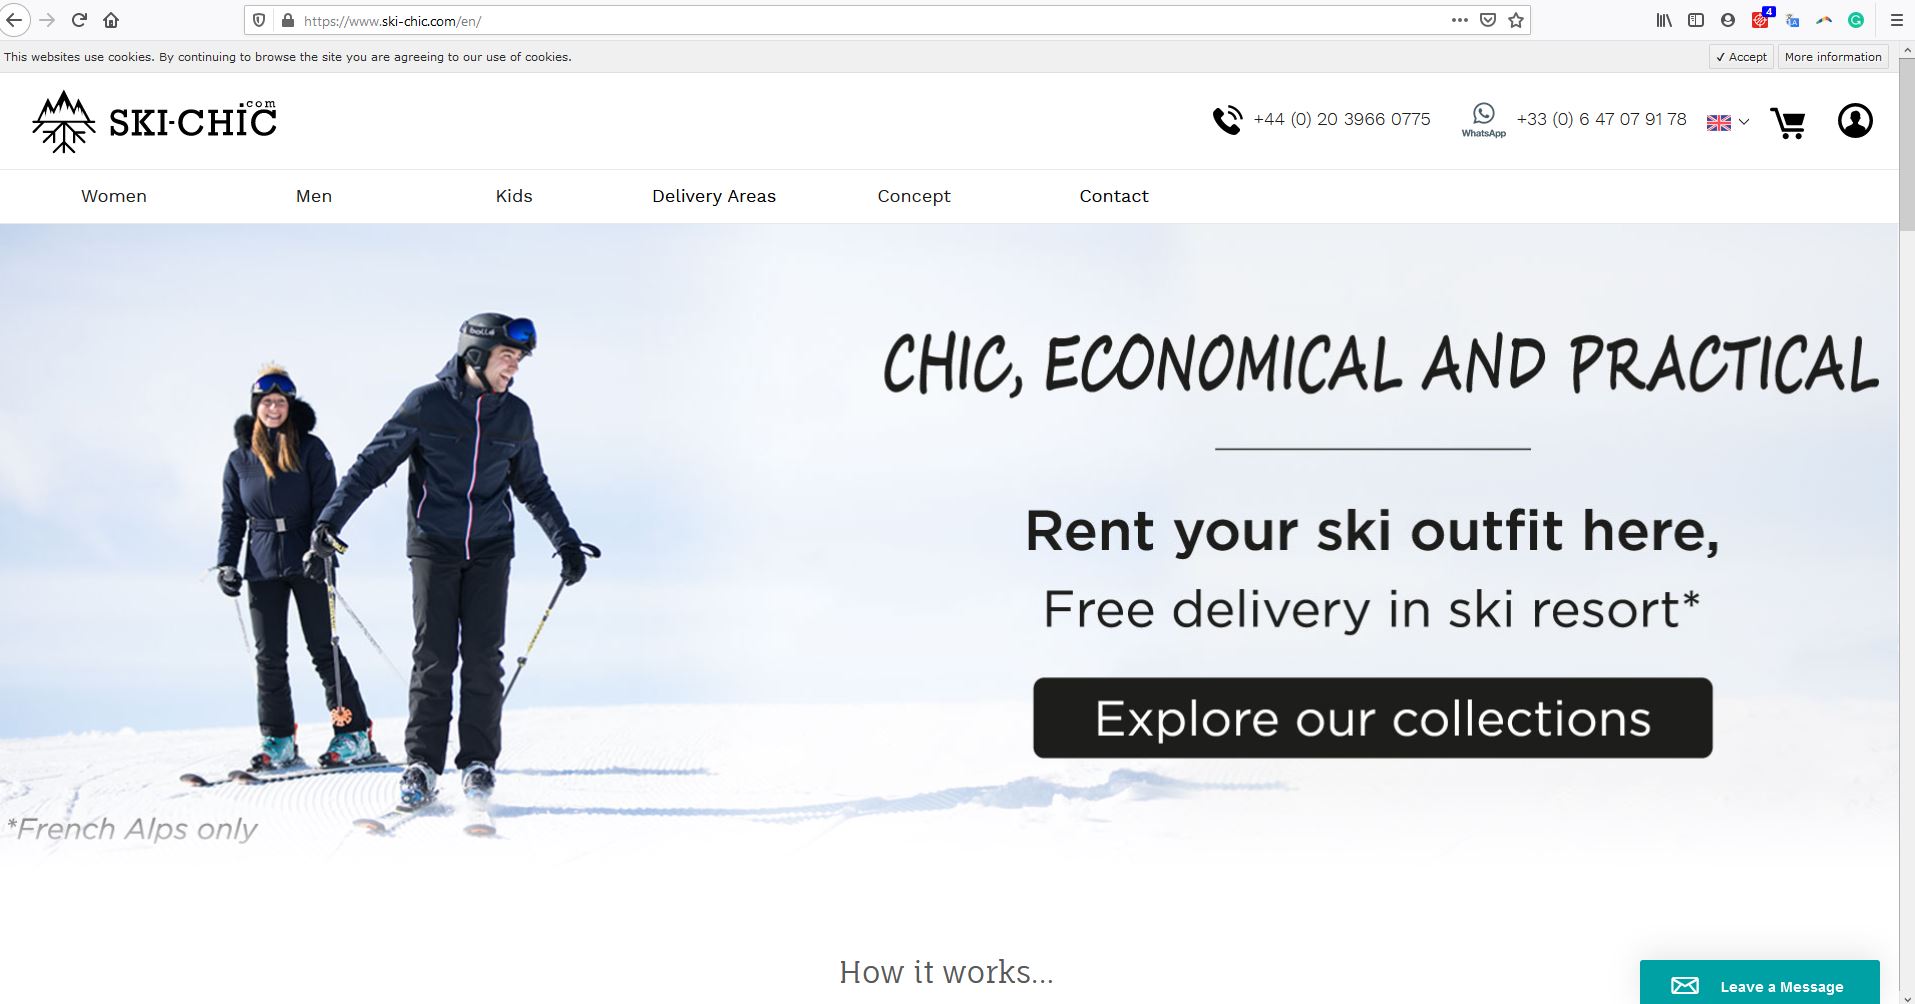Viewport: 1915px width, 1004px height.
Task: Open the Women menu item
Action: [114, 196]
